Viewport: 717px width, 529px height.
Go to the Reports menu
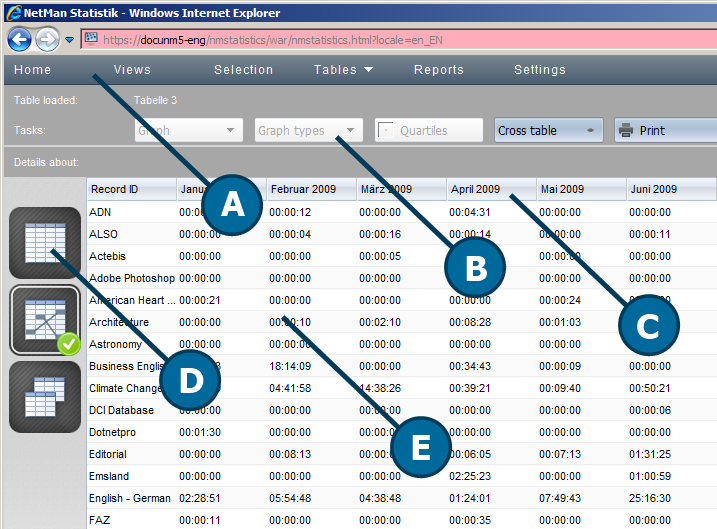pos(439,70)
